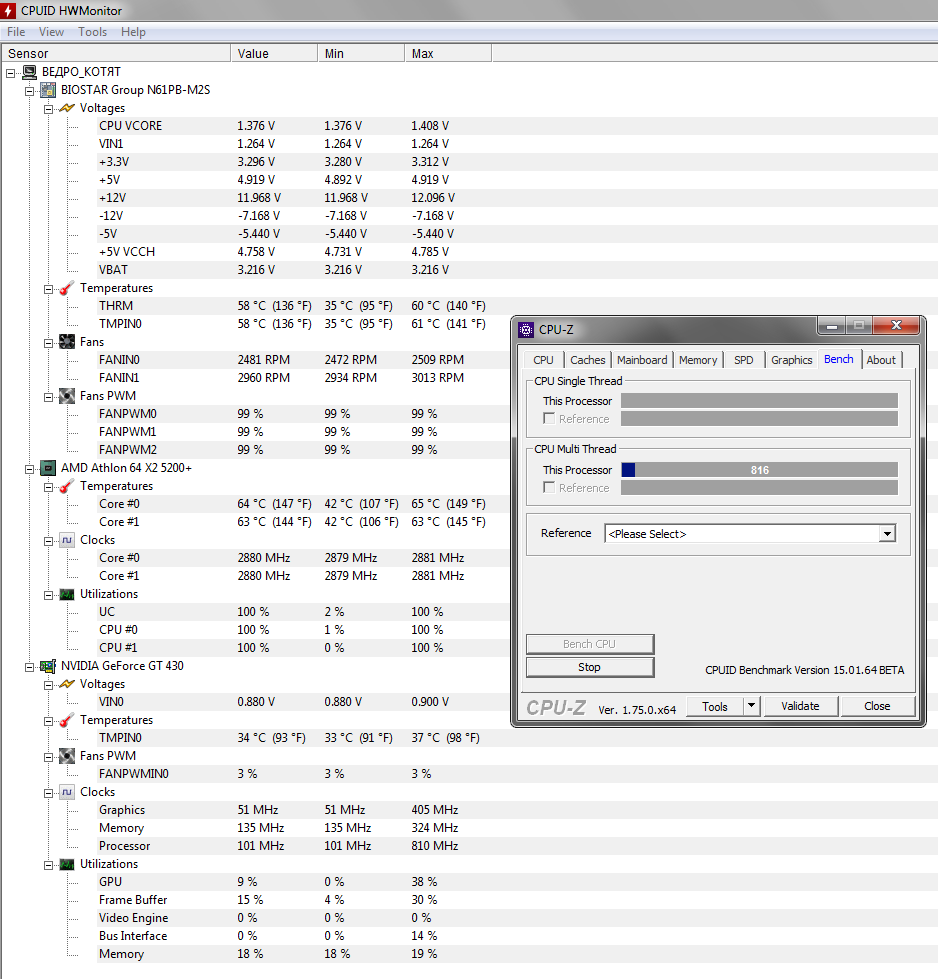Collapse the NVIDIA GeForce GT 430 node

(x=29, y=666)
